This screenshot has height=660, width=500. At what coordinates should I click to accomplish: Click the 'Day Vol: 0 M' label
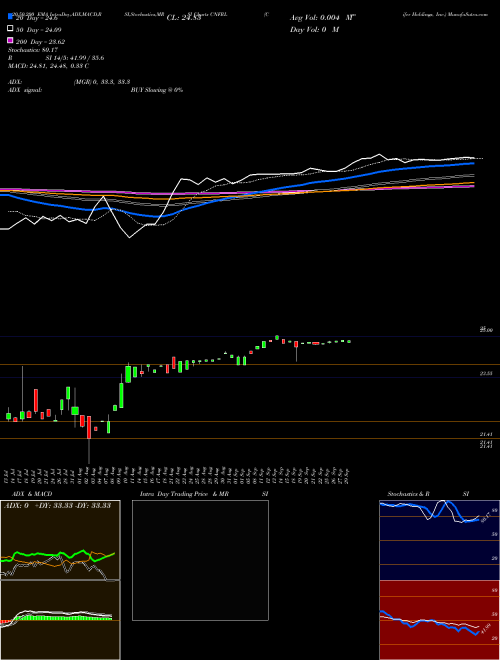tap(315, 29)
